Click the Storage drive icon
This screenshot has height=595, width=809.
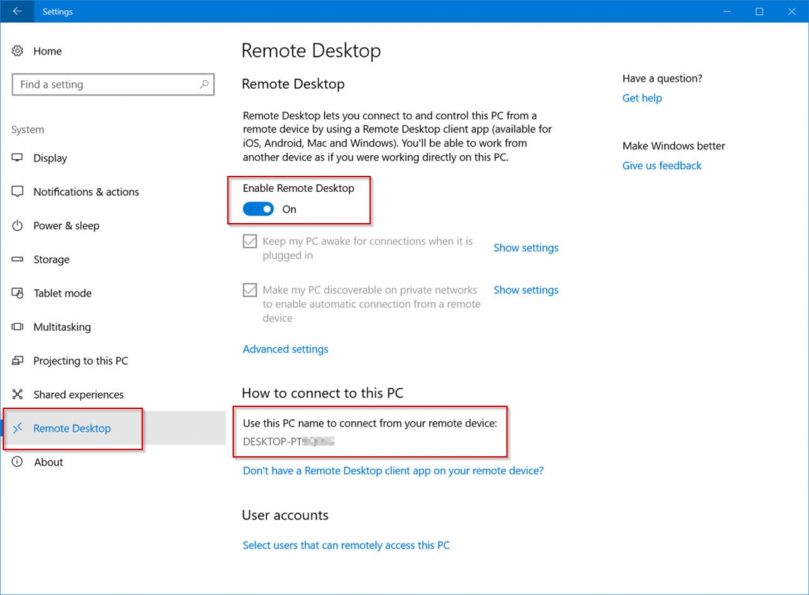18,259
